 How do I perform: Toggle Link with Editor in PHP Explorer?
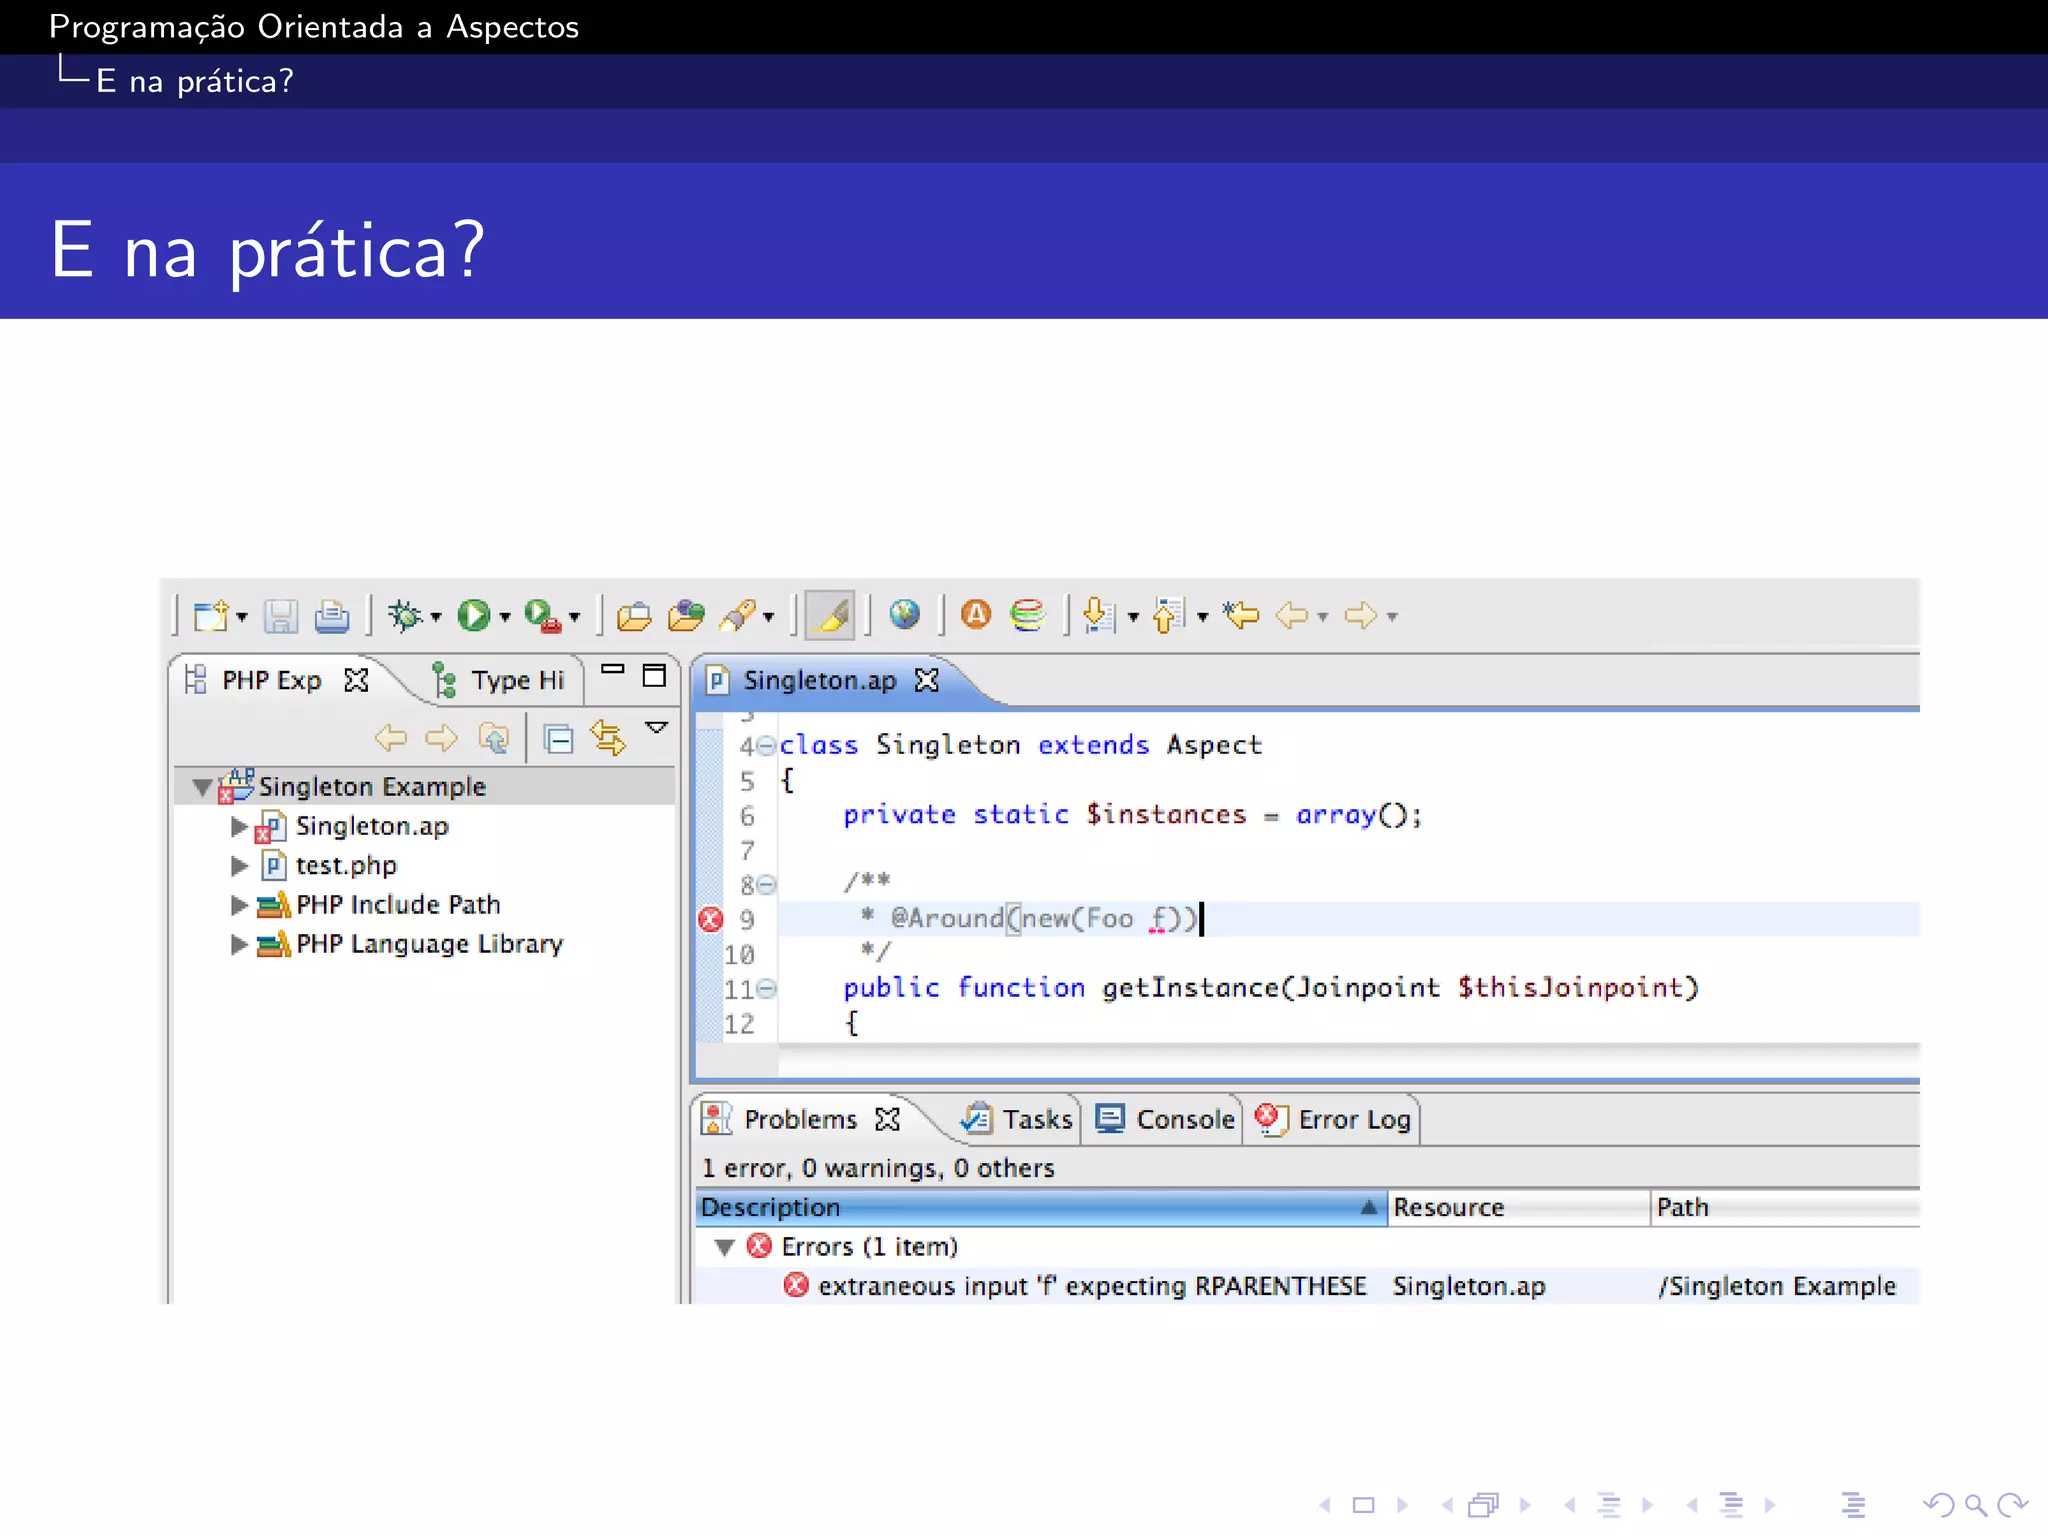coord(608,738)
